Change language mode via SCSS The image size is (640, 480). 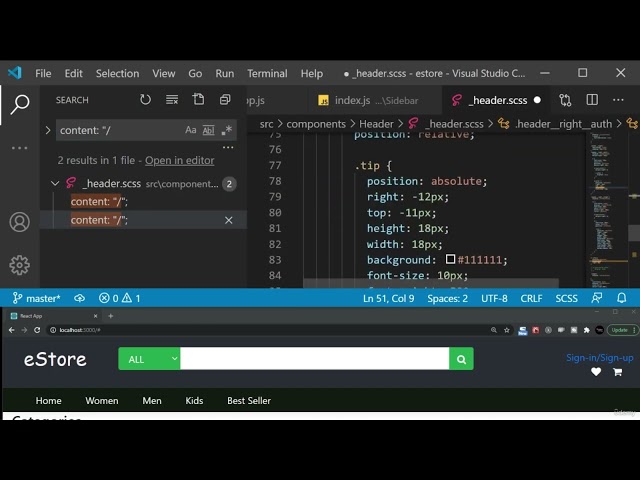pos(567,298)
